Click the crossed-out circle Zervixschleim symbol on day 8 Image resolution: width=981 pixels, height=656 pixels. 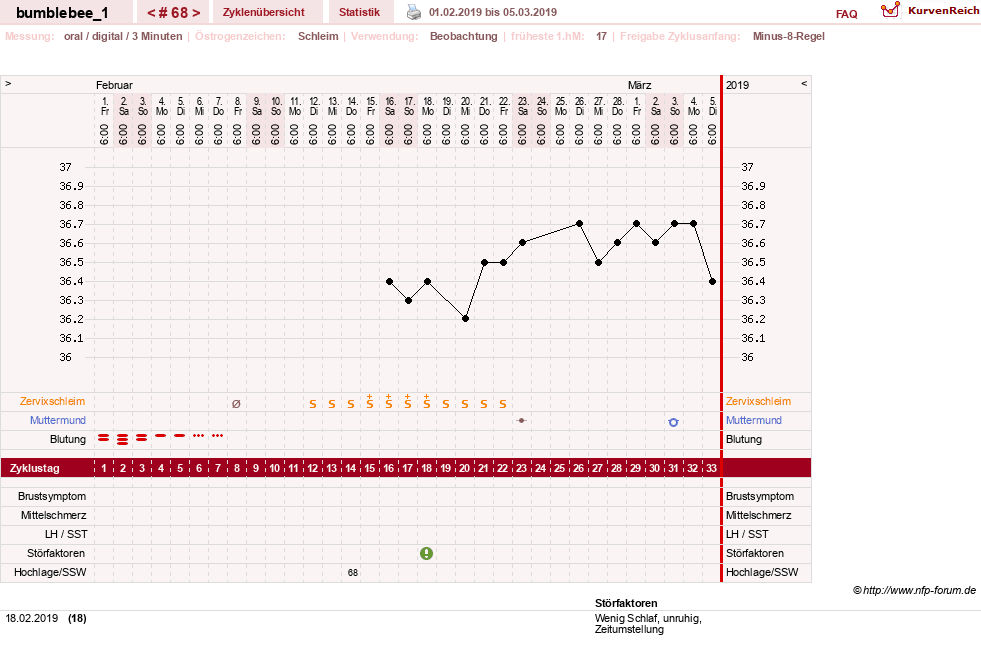236,404
